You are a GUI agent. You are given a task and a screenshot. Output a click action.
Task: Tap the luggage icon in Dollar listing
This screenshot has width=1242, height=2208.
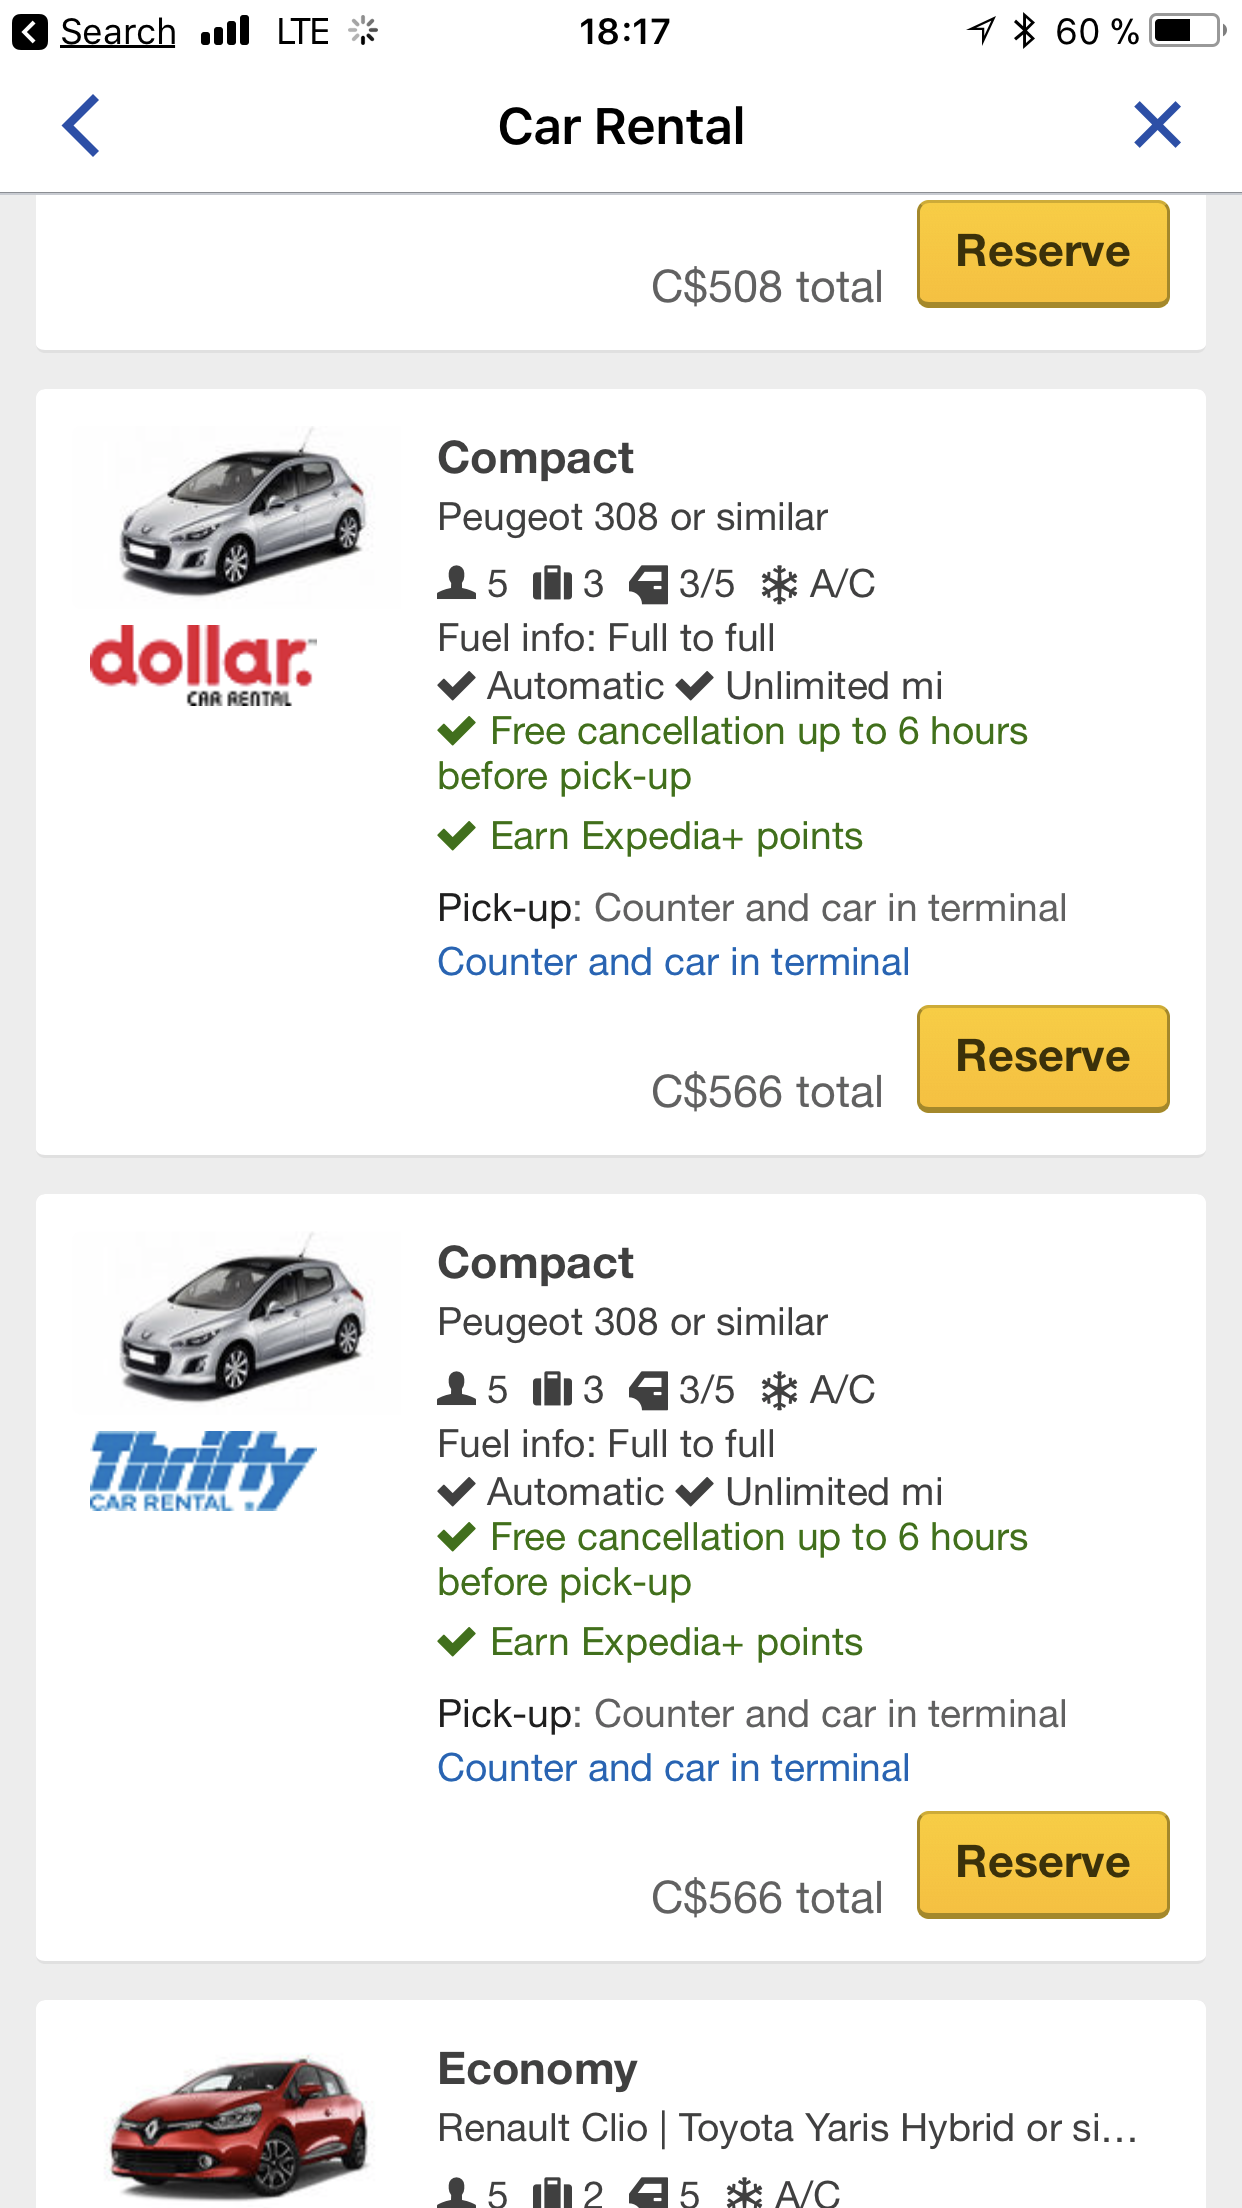tap(552, 583)
